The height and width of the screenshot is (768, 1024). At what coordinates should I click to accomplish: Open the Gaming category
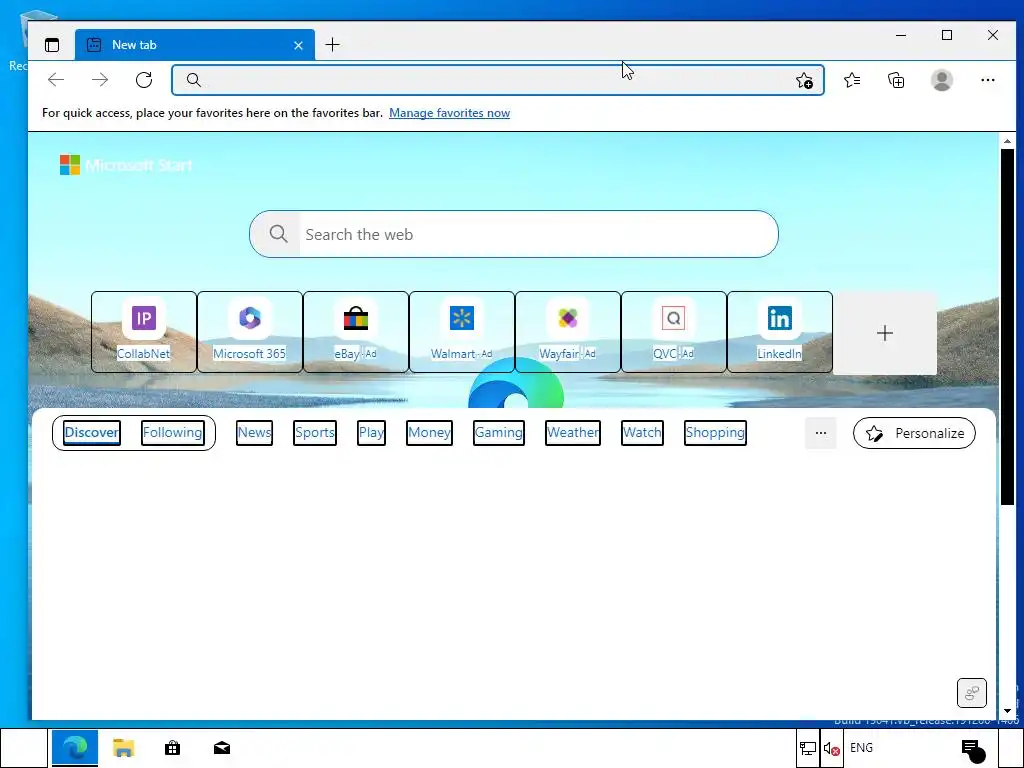point(499,433)
